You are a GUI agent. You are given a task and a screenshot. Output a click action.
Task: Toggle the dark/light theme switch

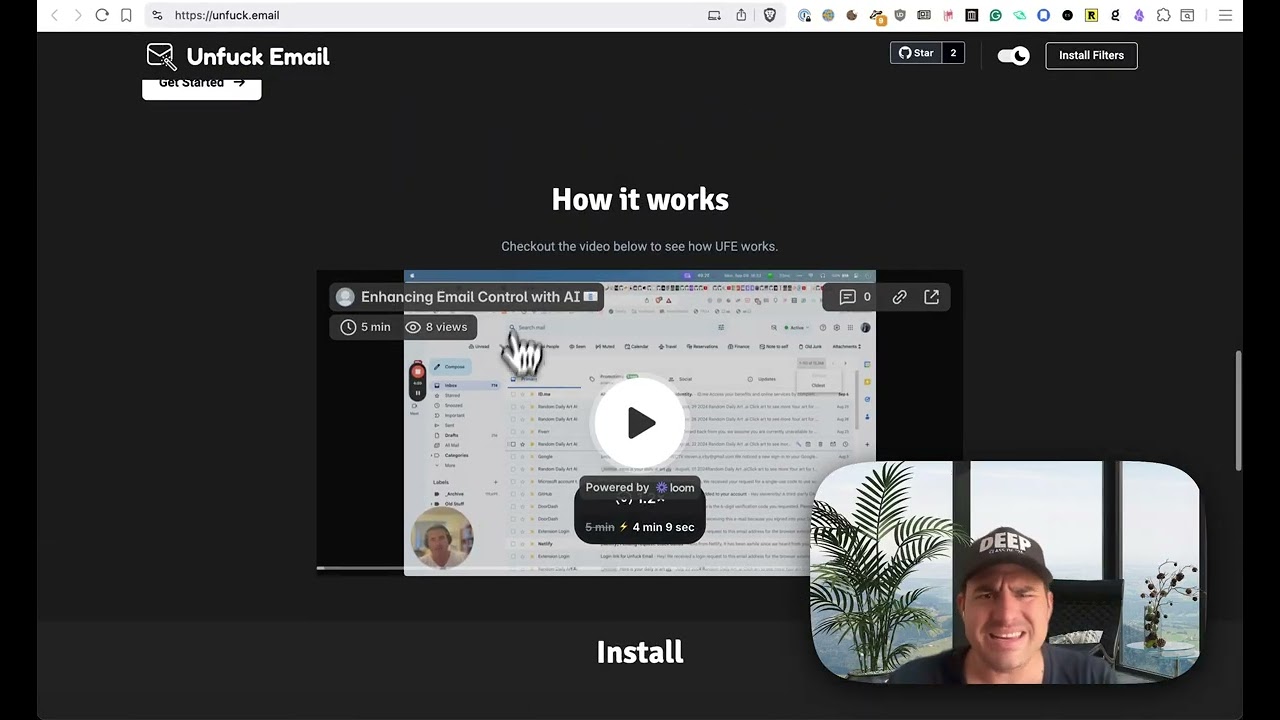(1013, 56)
